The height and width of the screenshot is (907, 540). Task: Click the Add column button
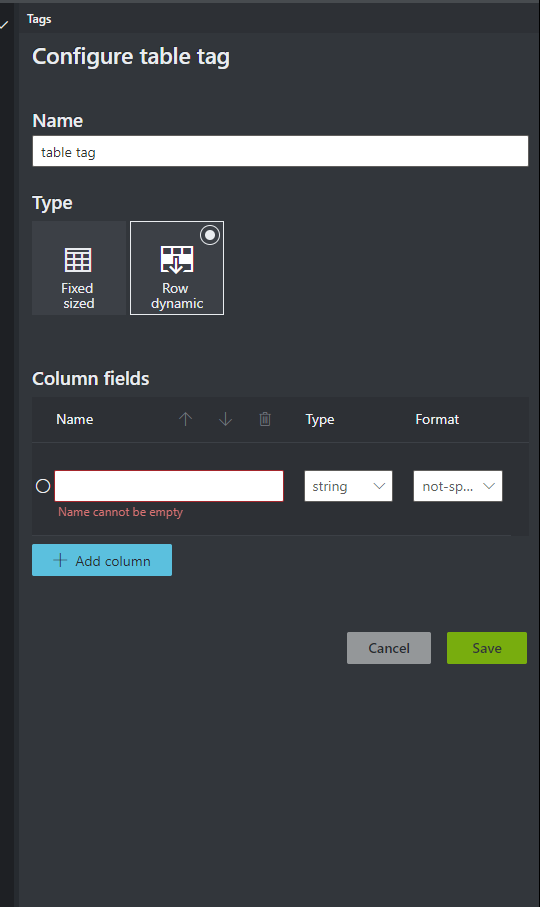pos(102,560)
